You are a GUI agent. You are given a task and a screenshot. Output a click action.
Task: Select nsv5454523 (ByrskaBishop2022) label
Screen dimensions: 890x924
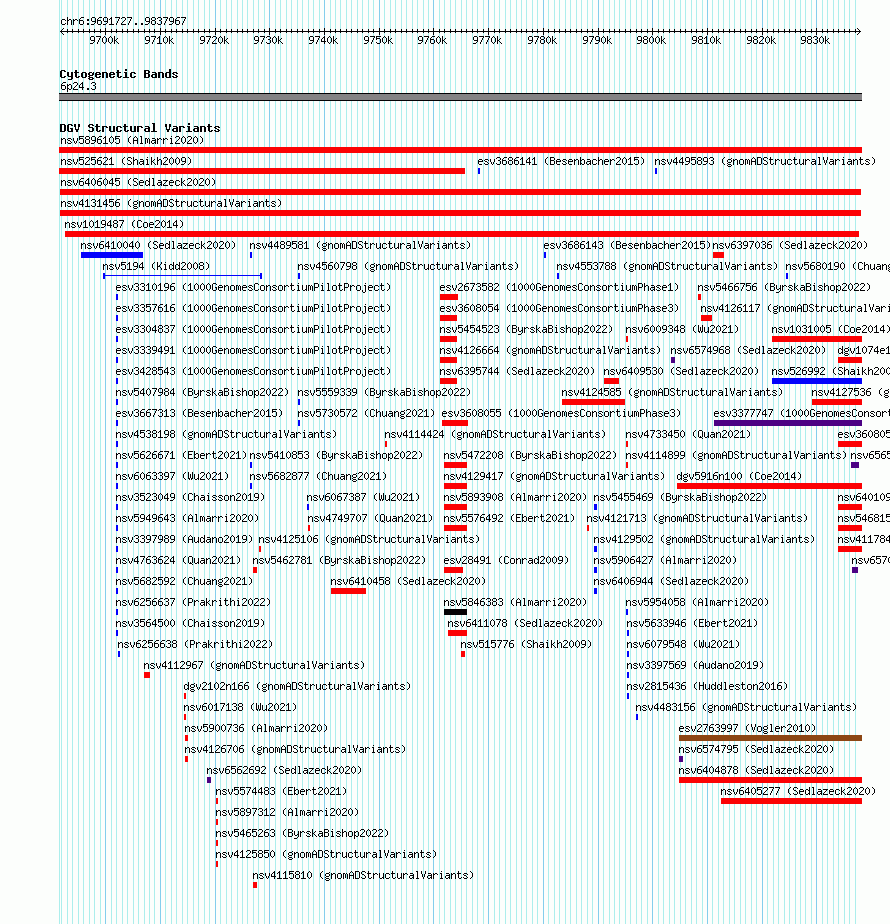[x=526, y=329]
